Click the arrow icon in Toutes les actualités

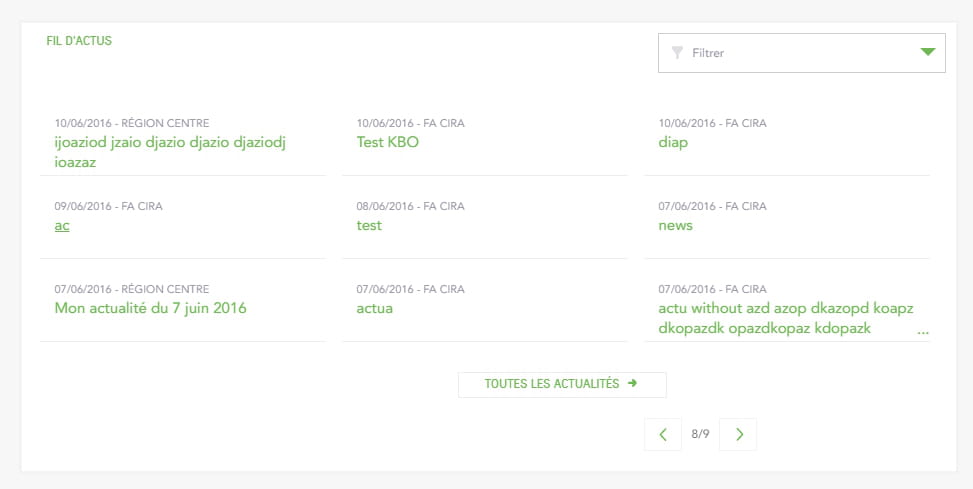(x=632, y=384)
